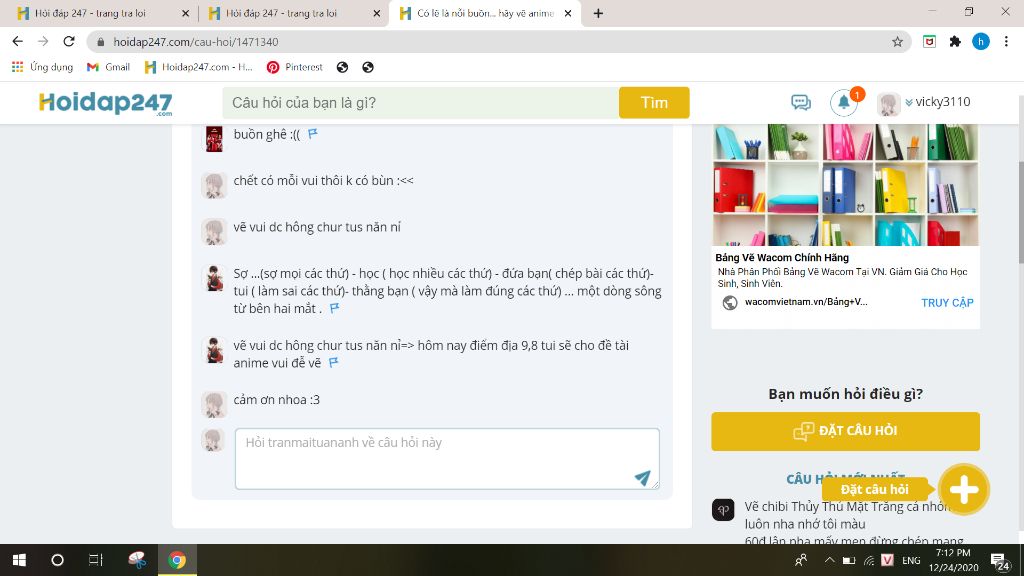Click avatar beside 'buồn ghê :((' comment

click(214, 138)
